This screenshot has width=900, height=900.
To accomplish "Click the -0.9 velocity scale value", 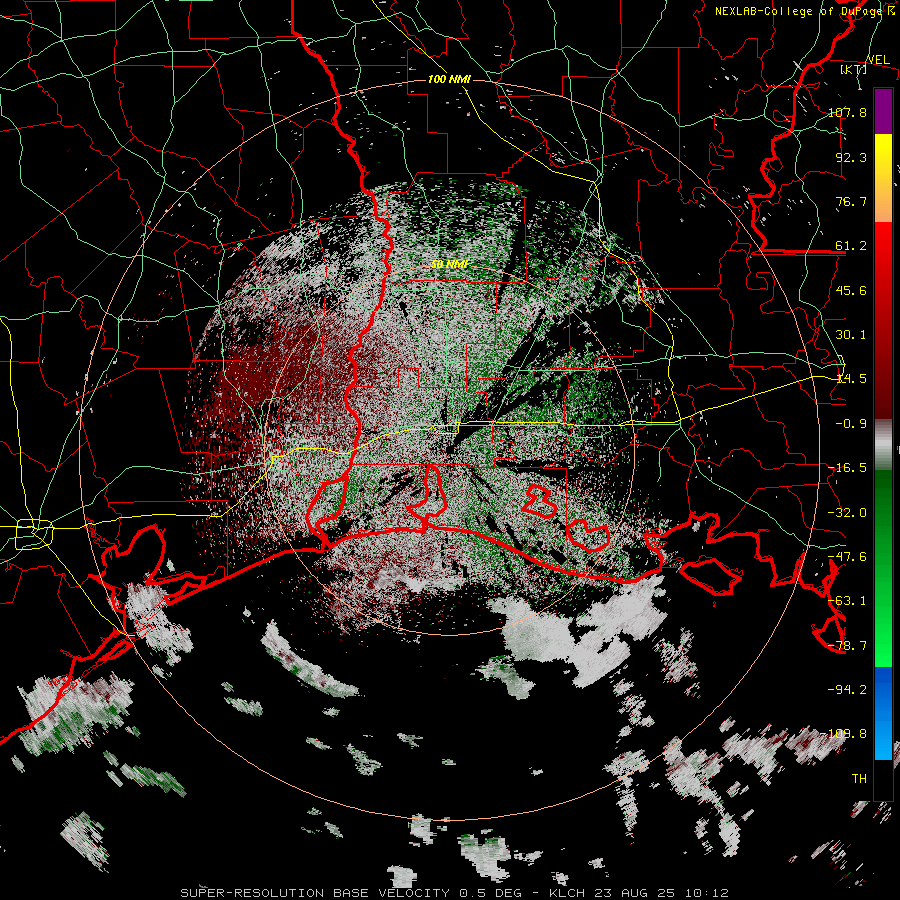I will point(851,424).
